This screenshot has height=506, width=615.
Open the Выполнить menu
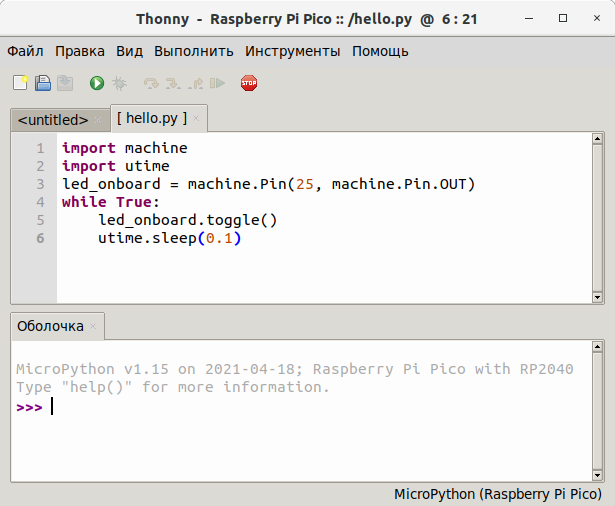pos(194,51)
